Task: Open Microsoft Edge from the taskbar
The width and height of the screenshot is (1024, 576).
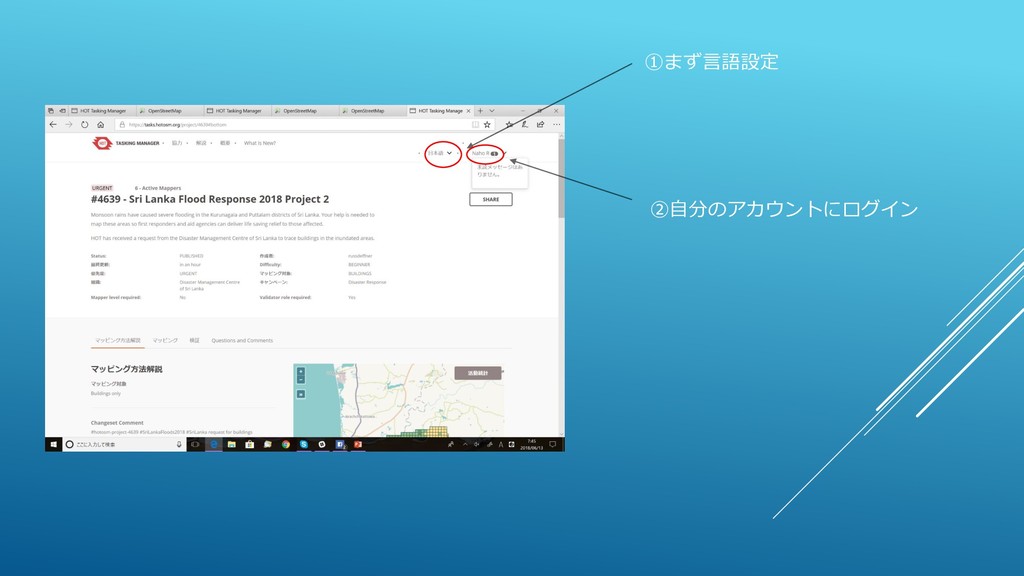Action: click(214, 444)
